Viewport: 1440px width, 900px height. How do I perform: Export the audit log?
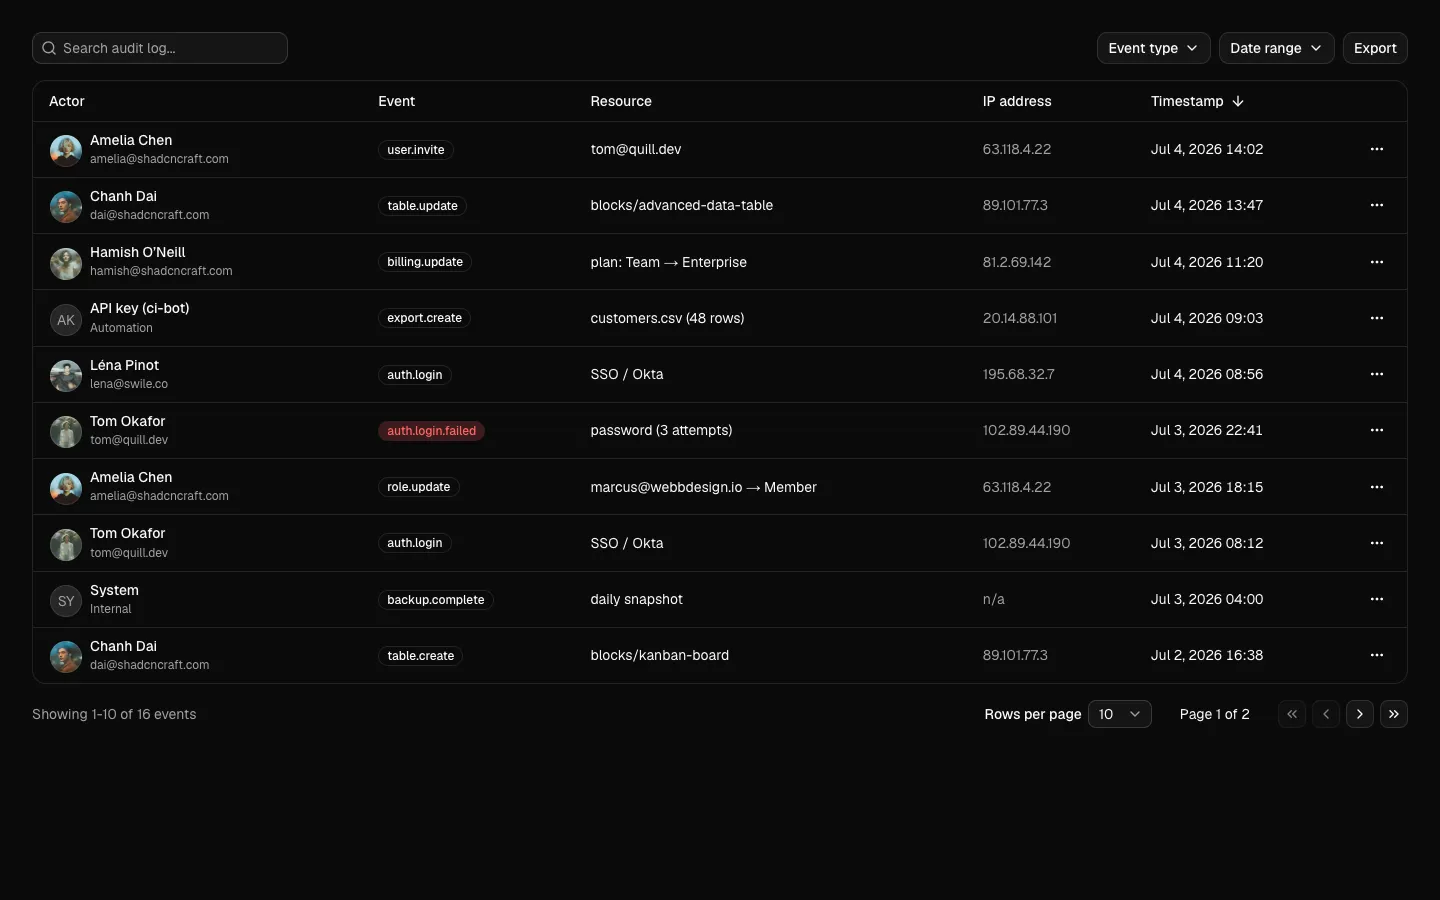(x=1375, y=48)
